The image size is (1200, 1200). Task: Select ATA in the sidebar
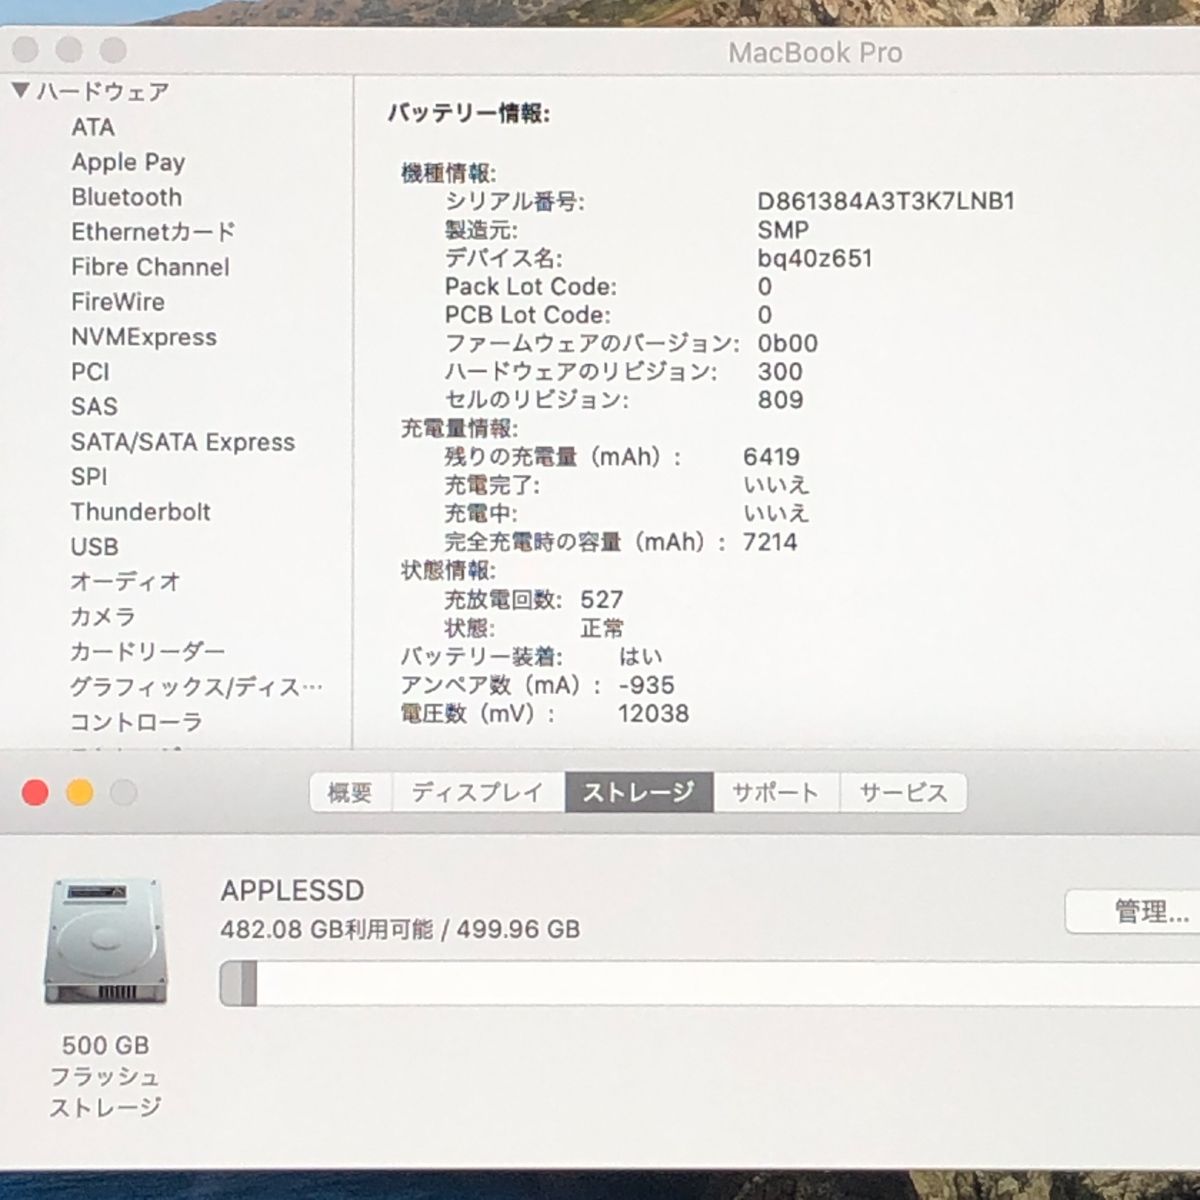tap(93, 127)
